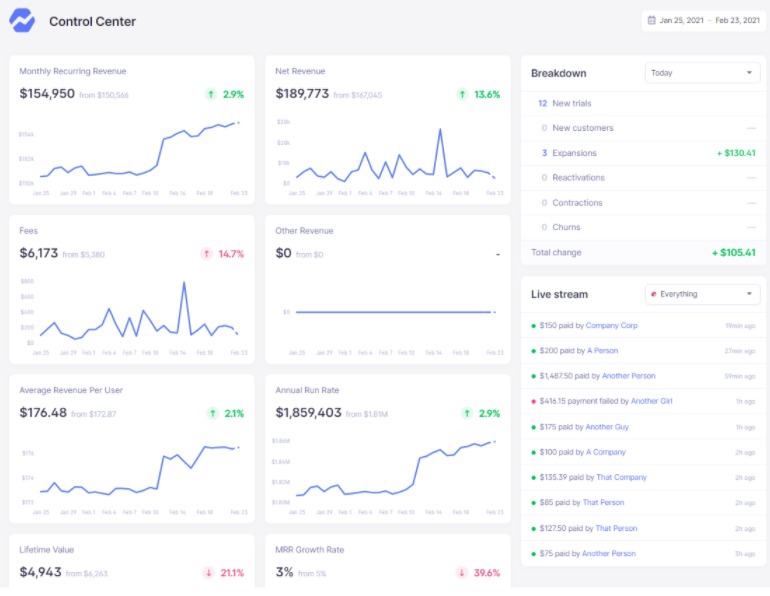
Task: Click the green arrow on Annual Run Rate
Action: point(462,413)
